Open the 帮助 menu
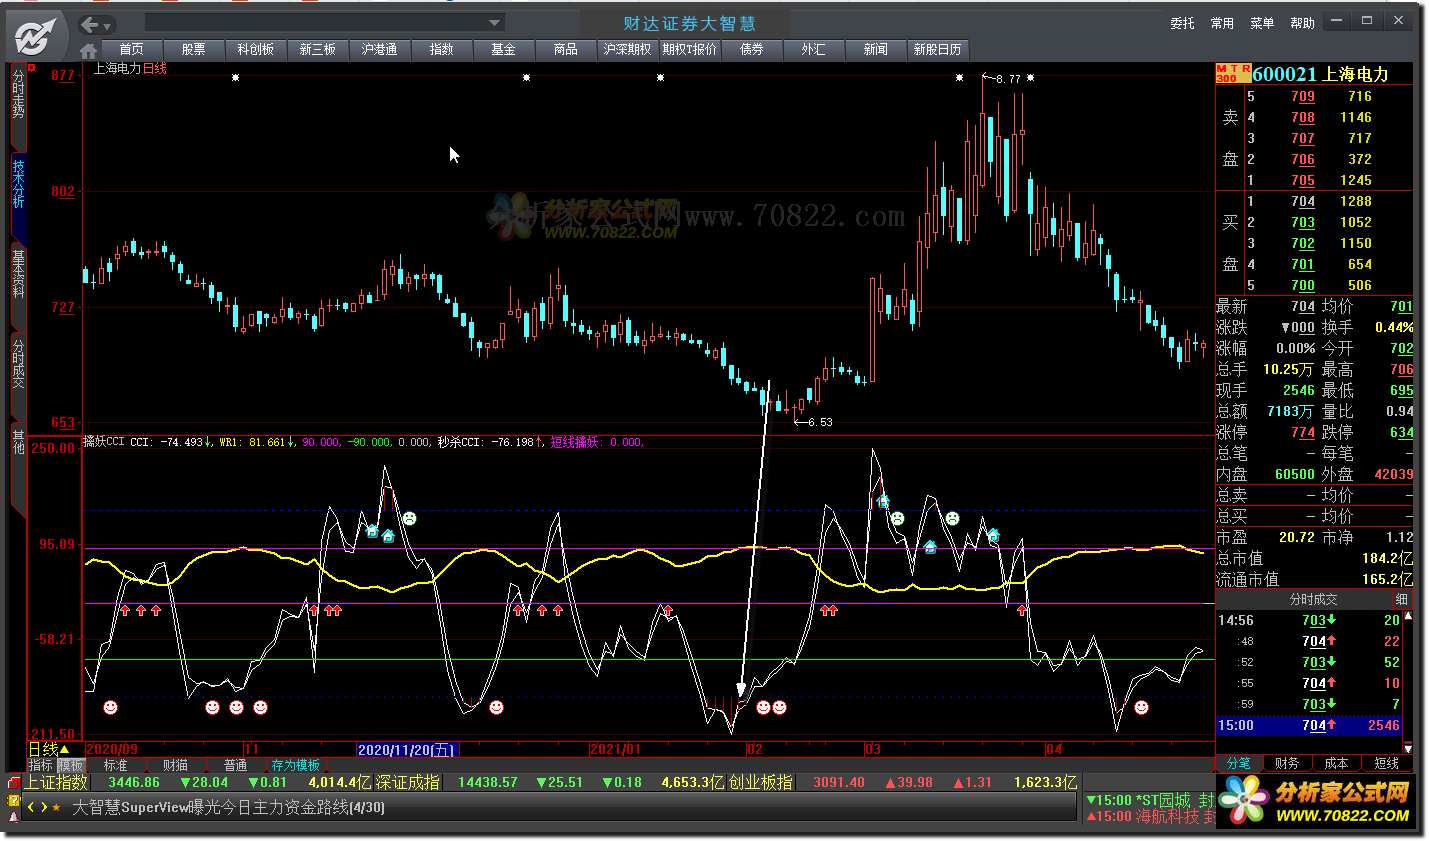1429x841 pixels. 1302,23
